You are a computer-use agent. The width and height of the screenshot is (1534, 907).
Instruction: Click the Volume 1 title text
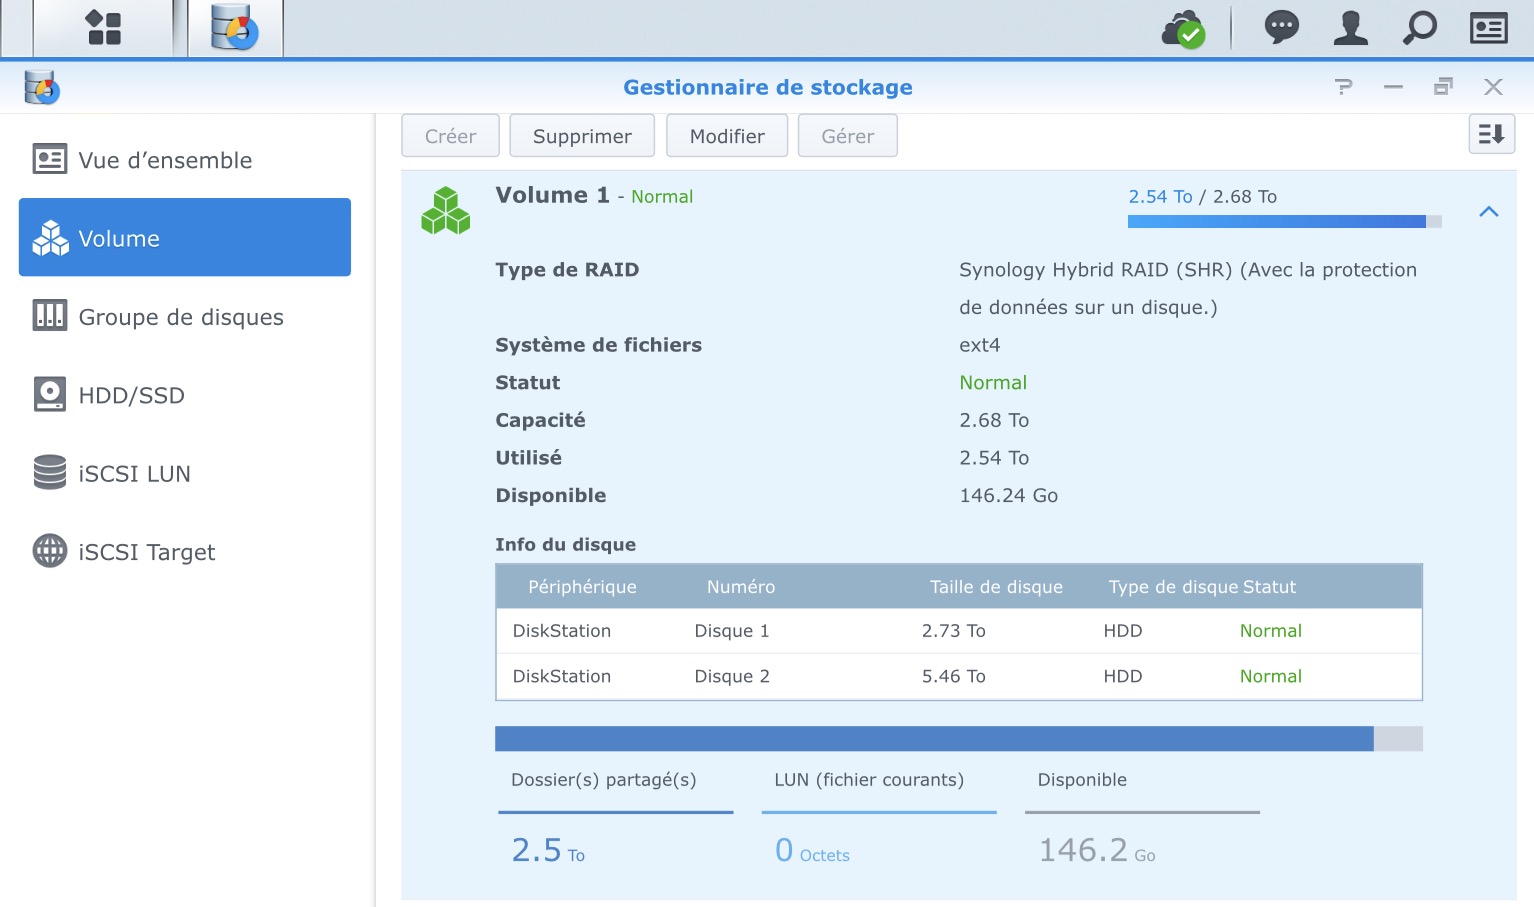552,195
